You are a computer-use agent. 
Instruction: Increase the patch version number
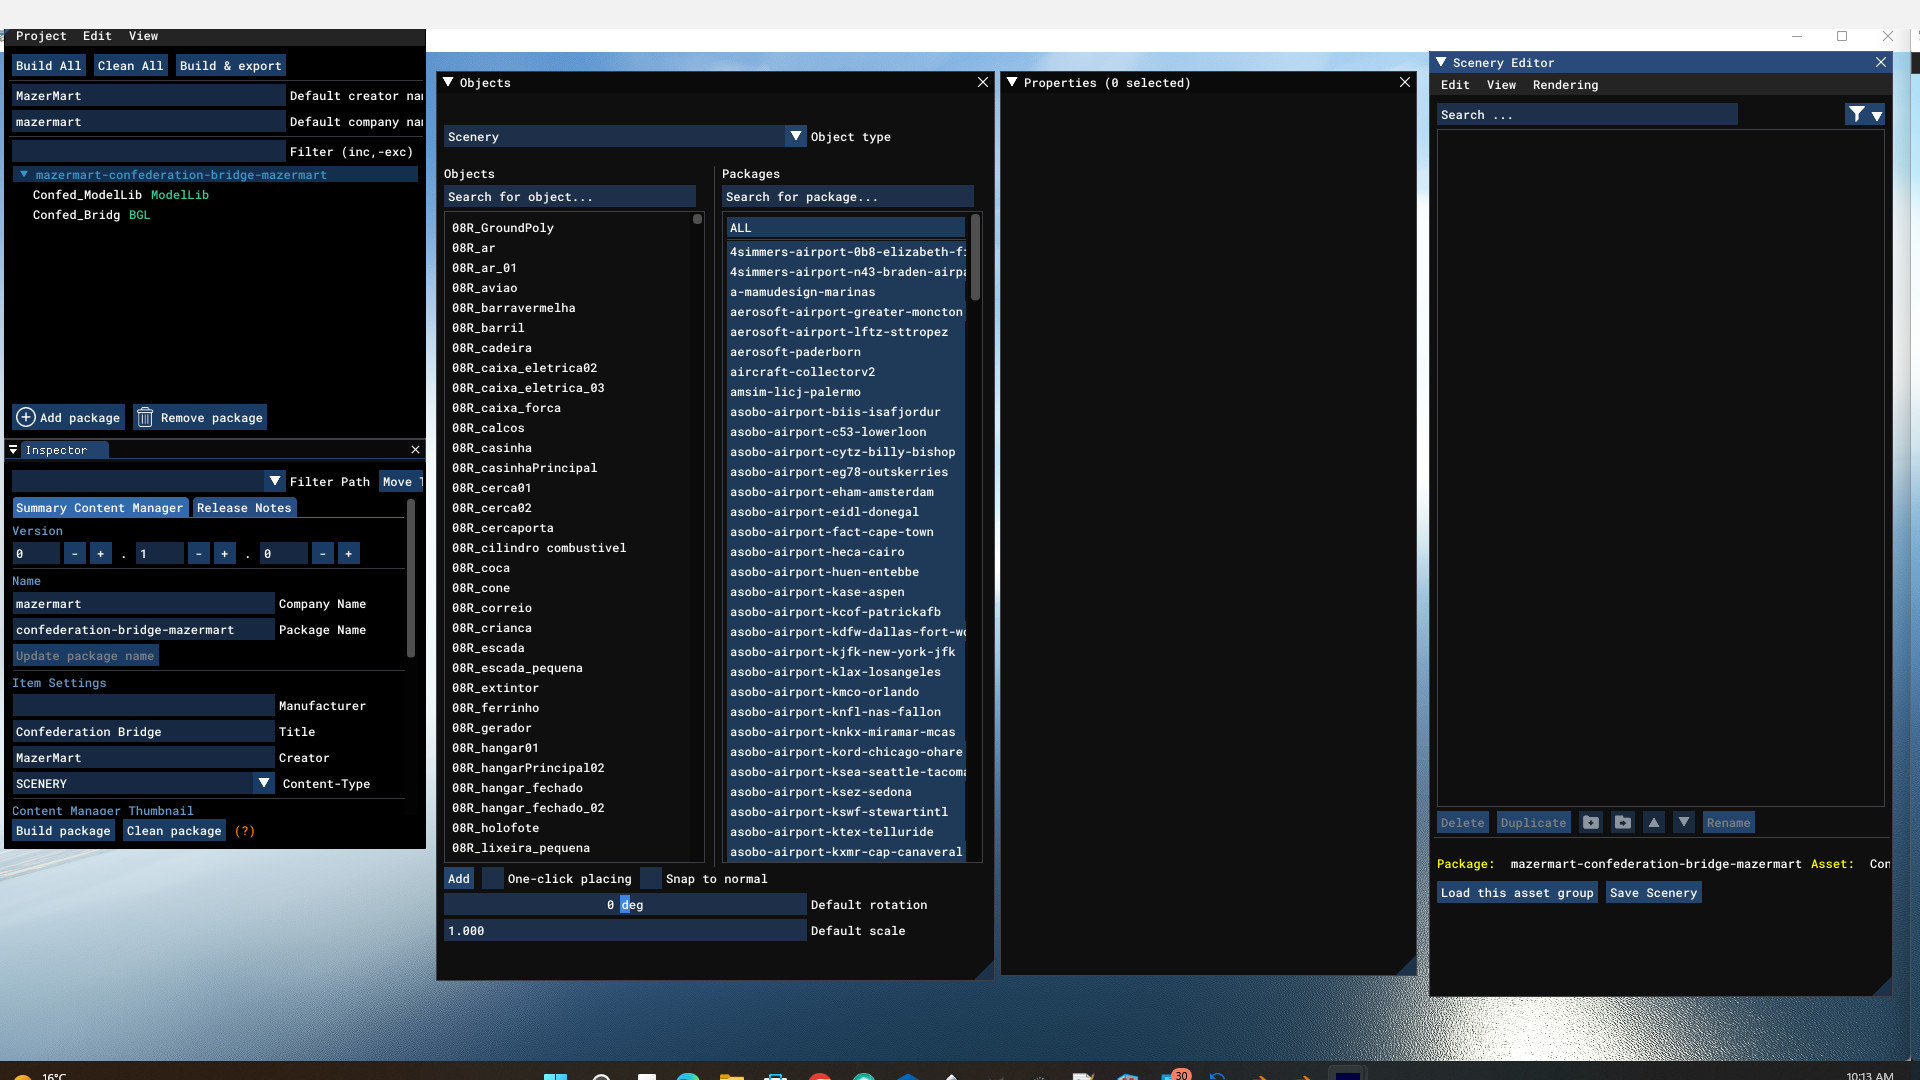(348, 554)
